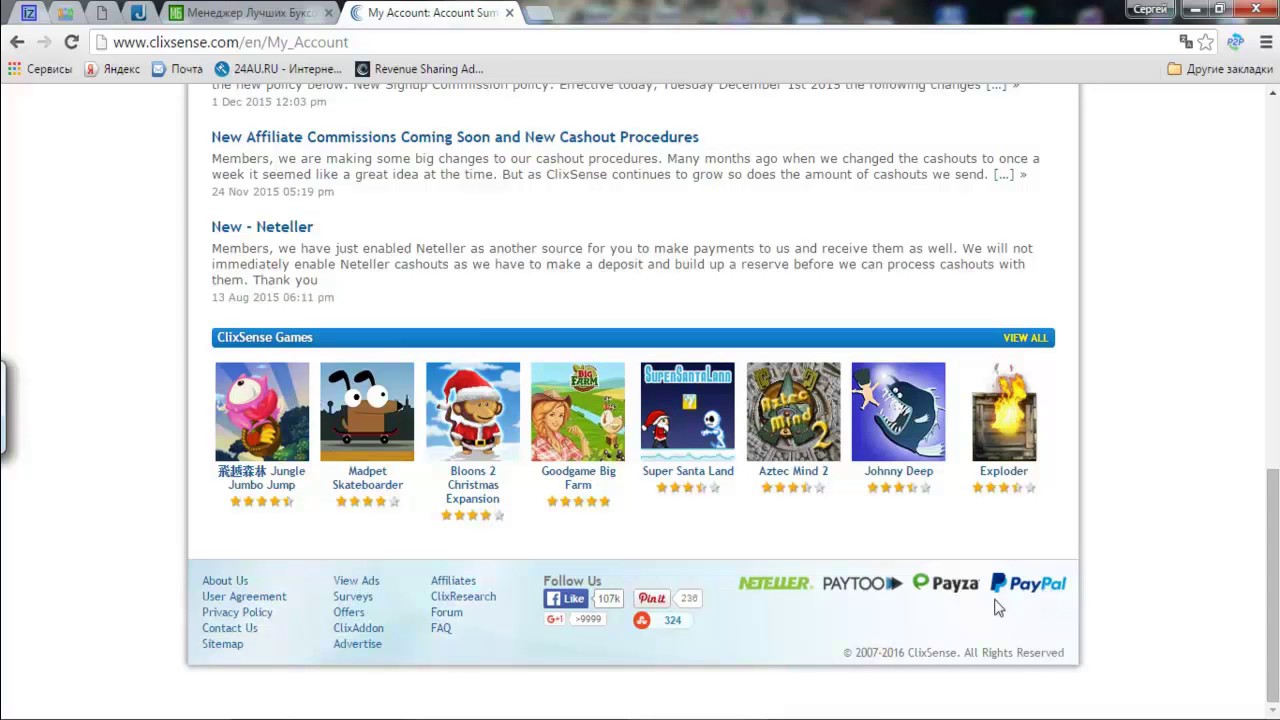Image resolution: width=1280 pixels, height=720 pixels.
Task: Click the Сергей profile button in title bar
Action: 1151,9
